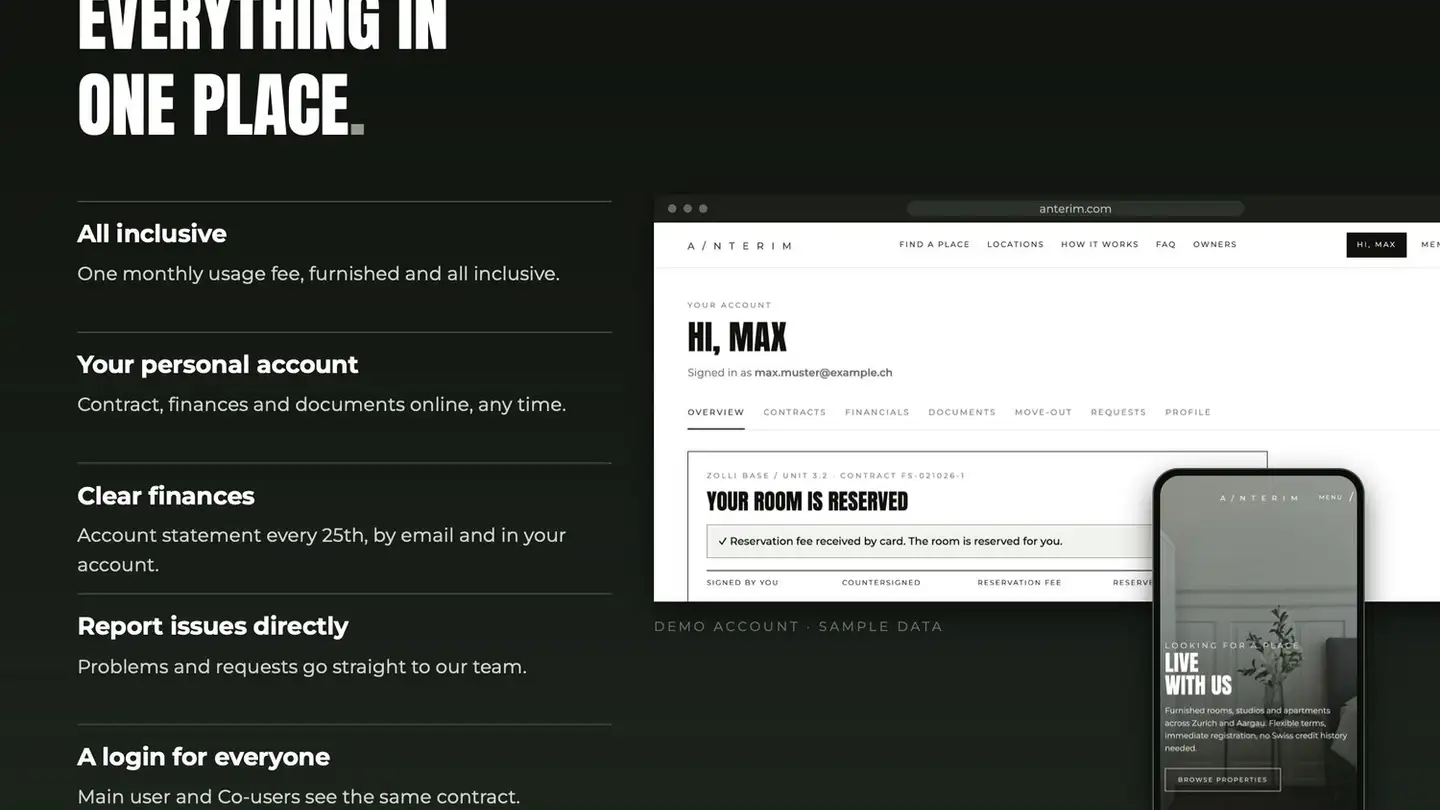This screenshot has width=1440, height=810.
Task: Click the reservation fee confirmation notice
Action: [x=930, y=541]
